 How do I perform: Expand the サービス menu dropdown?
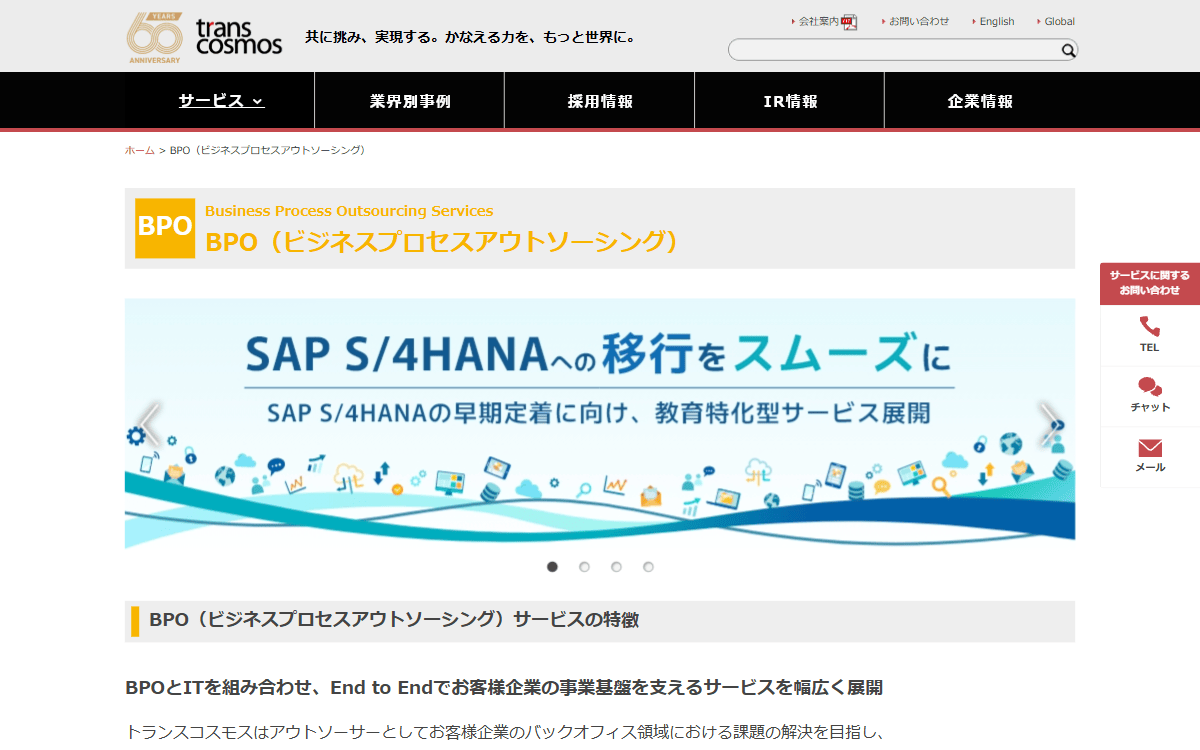click(220, 101)
